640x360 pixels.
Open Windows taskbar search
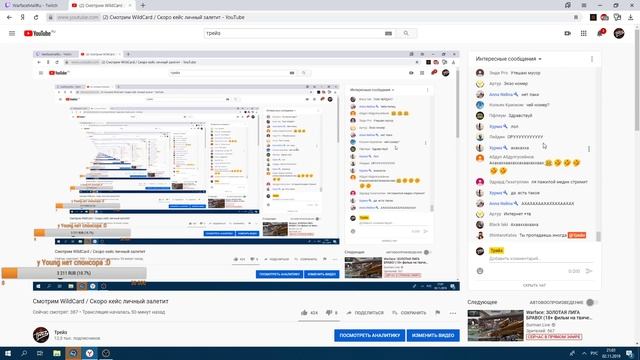pyautogui.click(x=24, y=353)
